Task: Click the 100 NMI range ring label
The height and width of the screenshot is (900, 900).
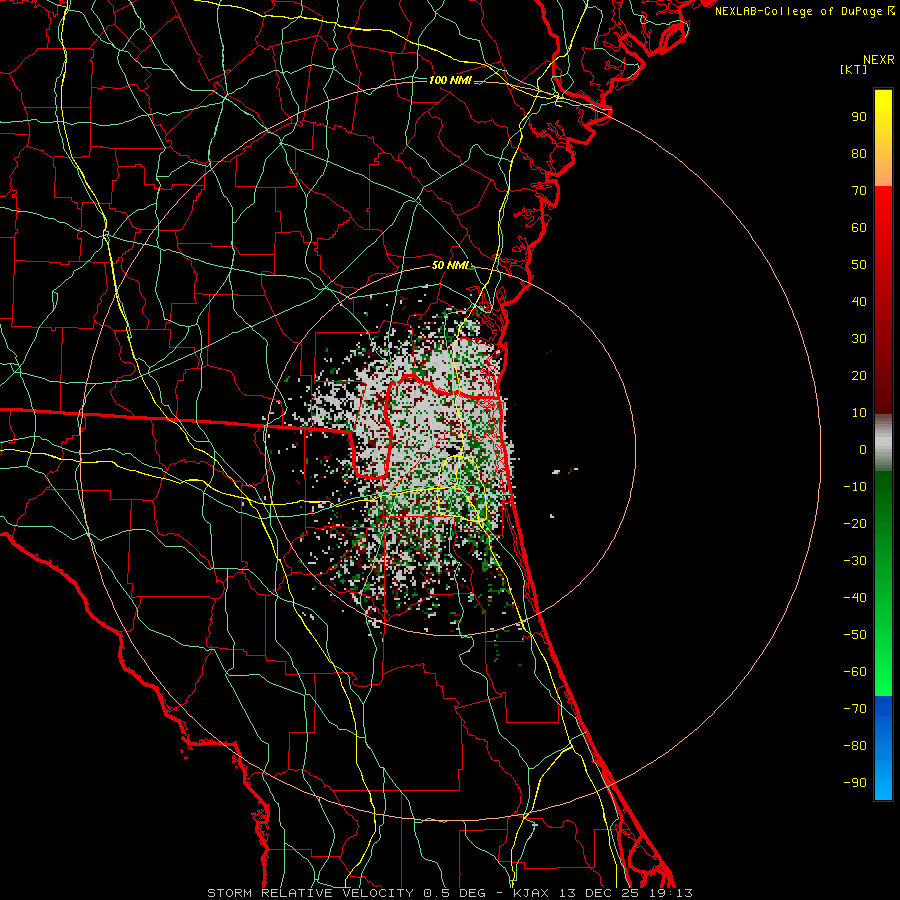Action: tap(450, 80)
